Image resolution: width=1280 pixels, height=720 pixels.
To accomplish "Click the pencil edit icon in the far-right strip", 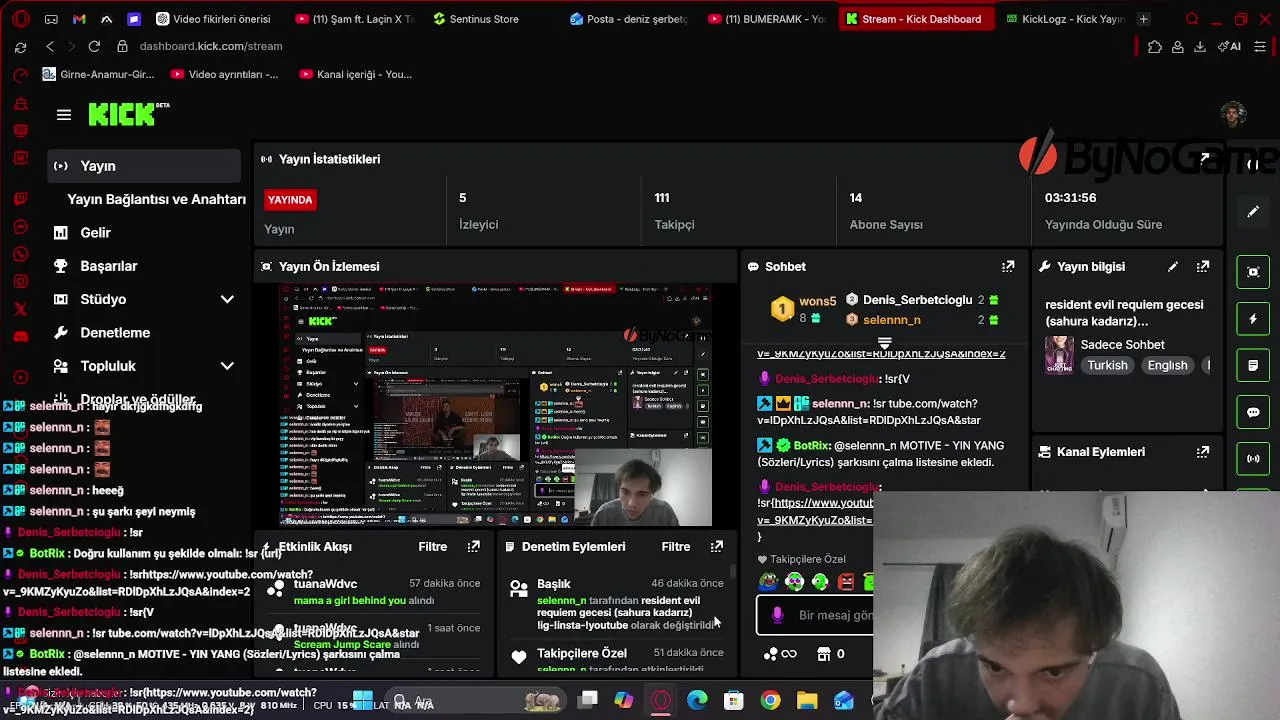I will click(1253, 212).
